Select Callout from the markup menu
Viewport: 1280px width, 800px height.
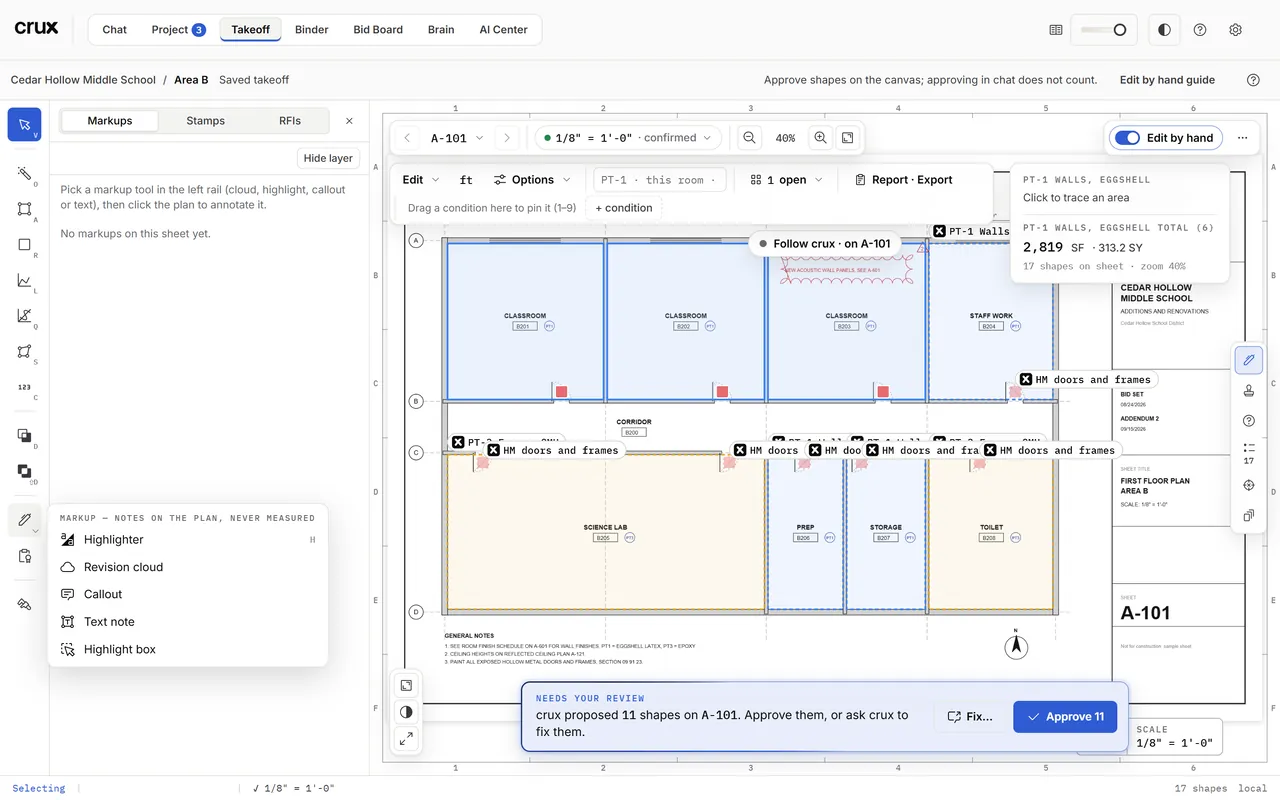click(188, 594)
